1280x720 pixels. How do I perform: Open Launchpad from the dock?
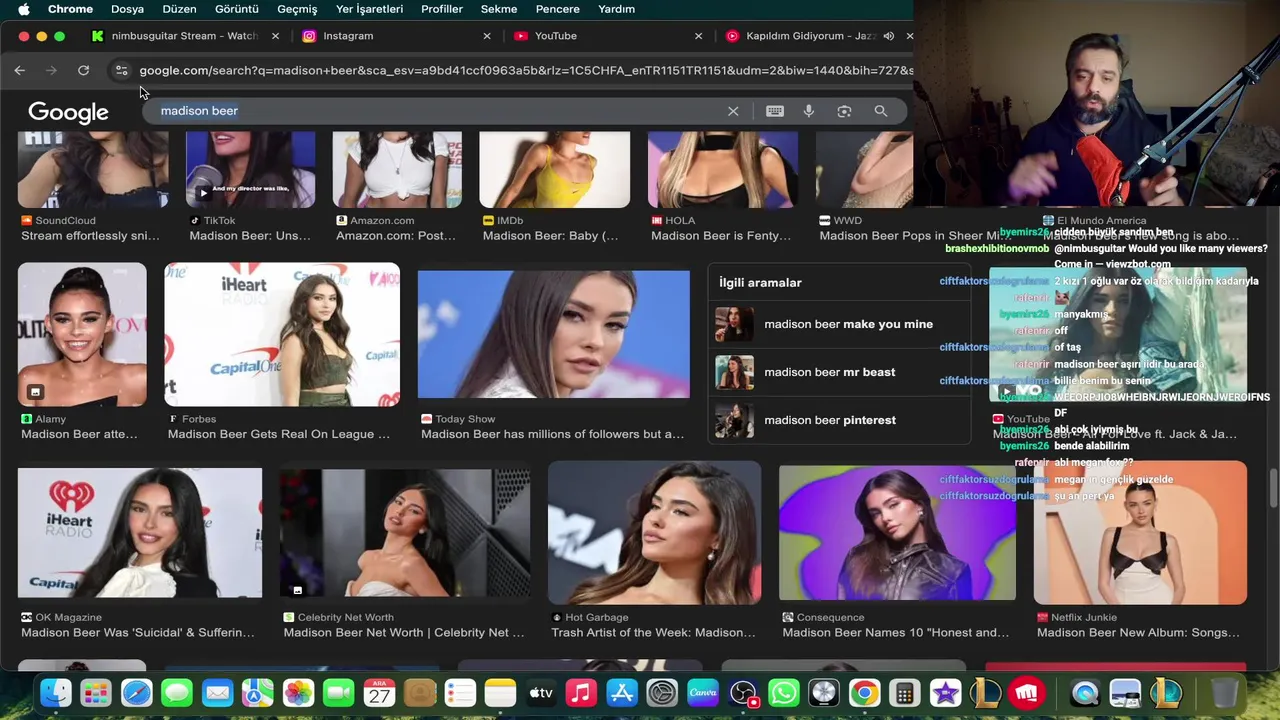point(96,693)
